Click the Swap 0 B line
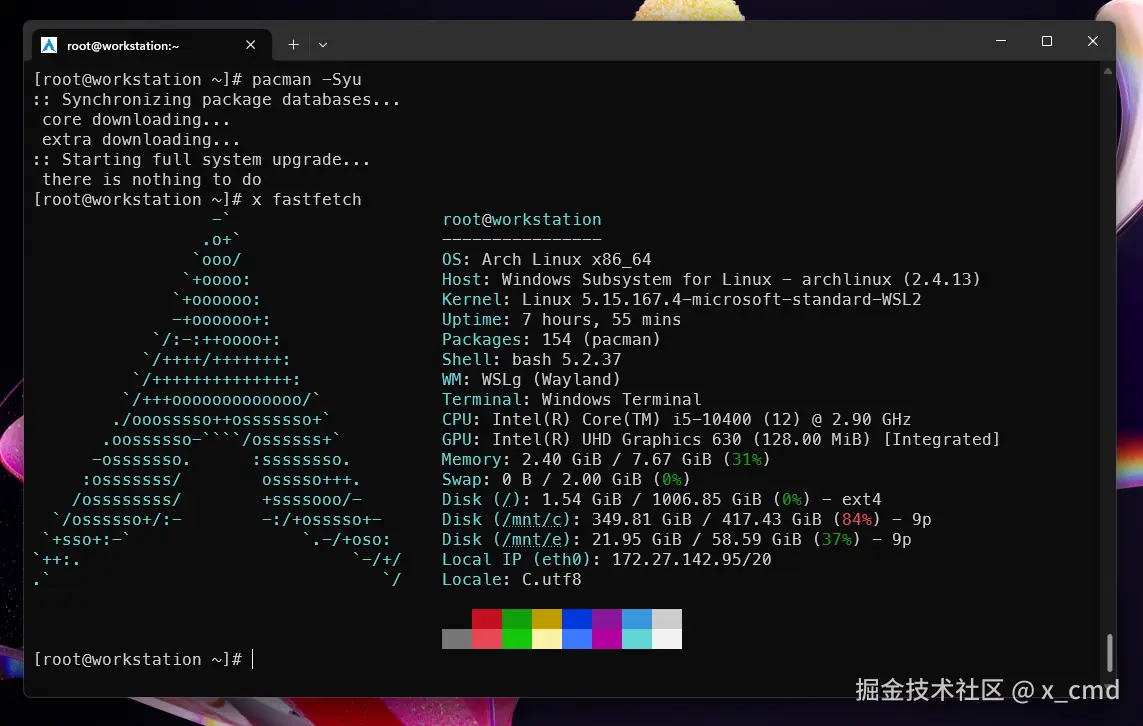Viewport: 1143px width, 726px height. click(x=566, y=480)
